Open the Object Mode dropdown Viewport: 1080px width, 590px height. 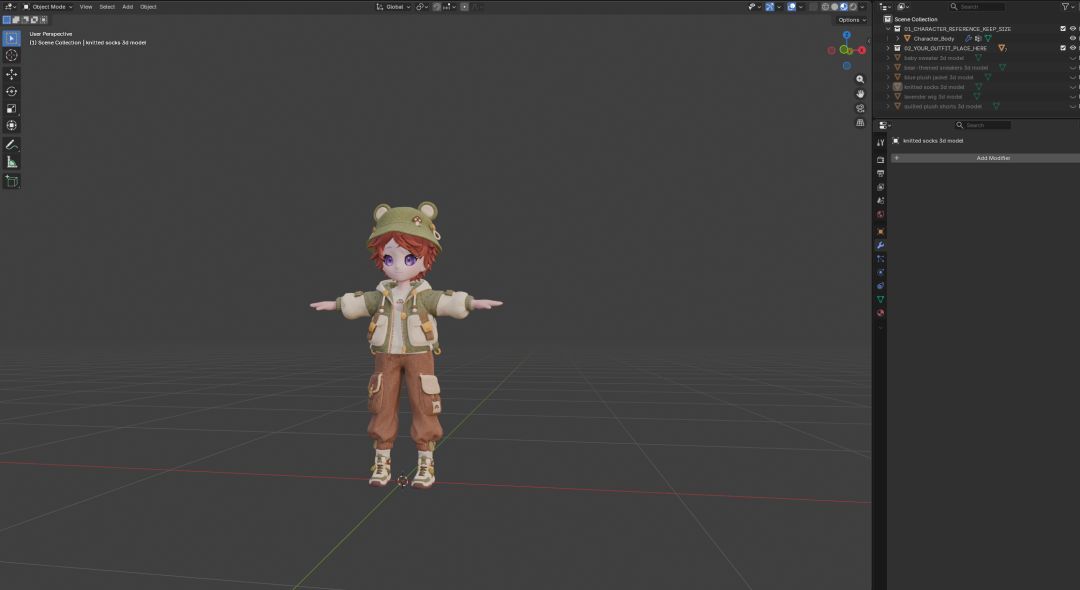click(48, 7)
